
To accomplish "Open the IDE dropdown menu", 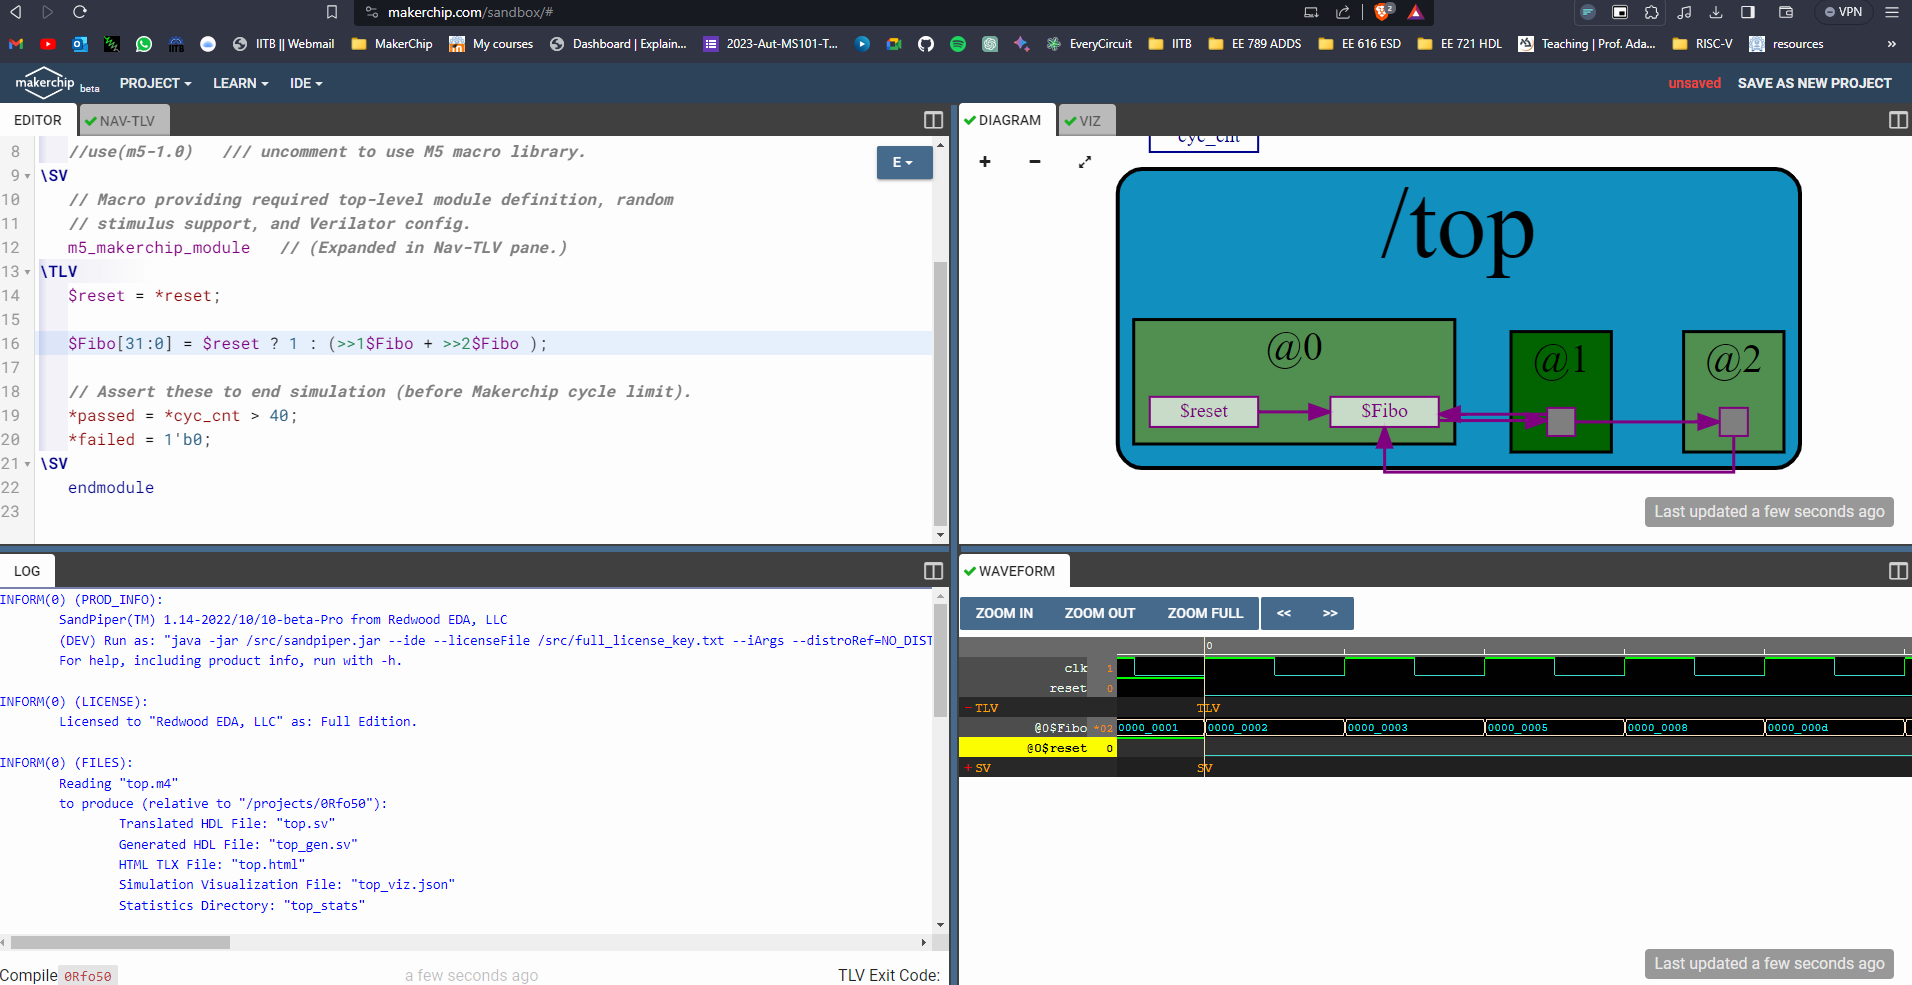I will pyautogui.click(x=306, y=83).
